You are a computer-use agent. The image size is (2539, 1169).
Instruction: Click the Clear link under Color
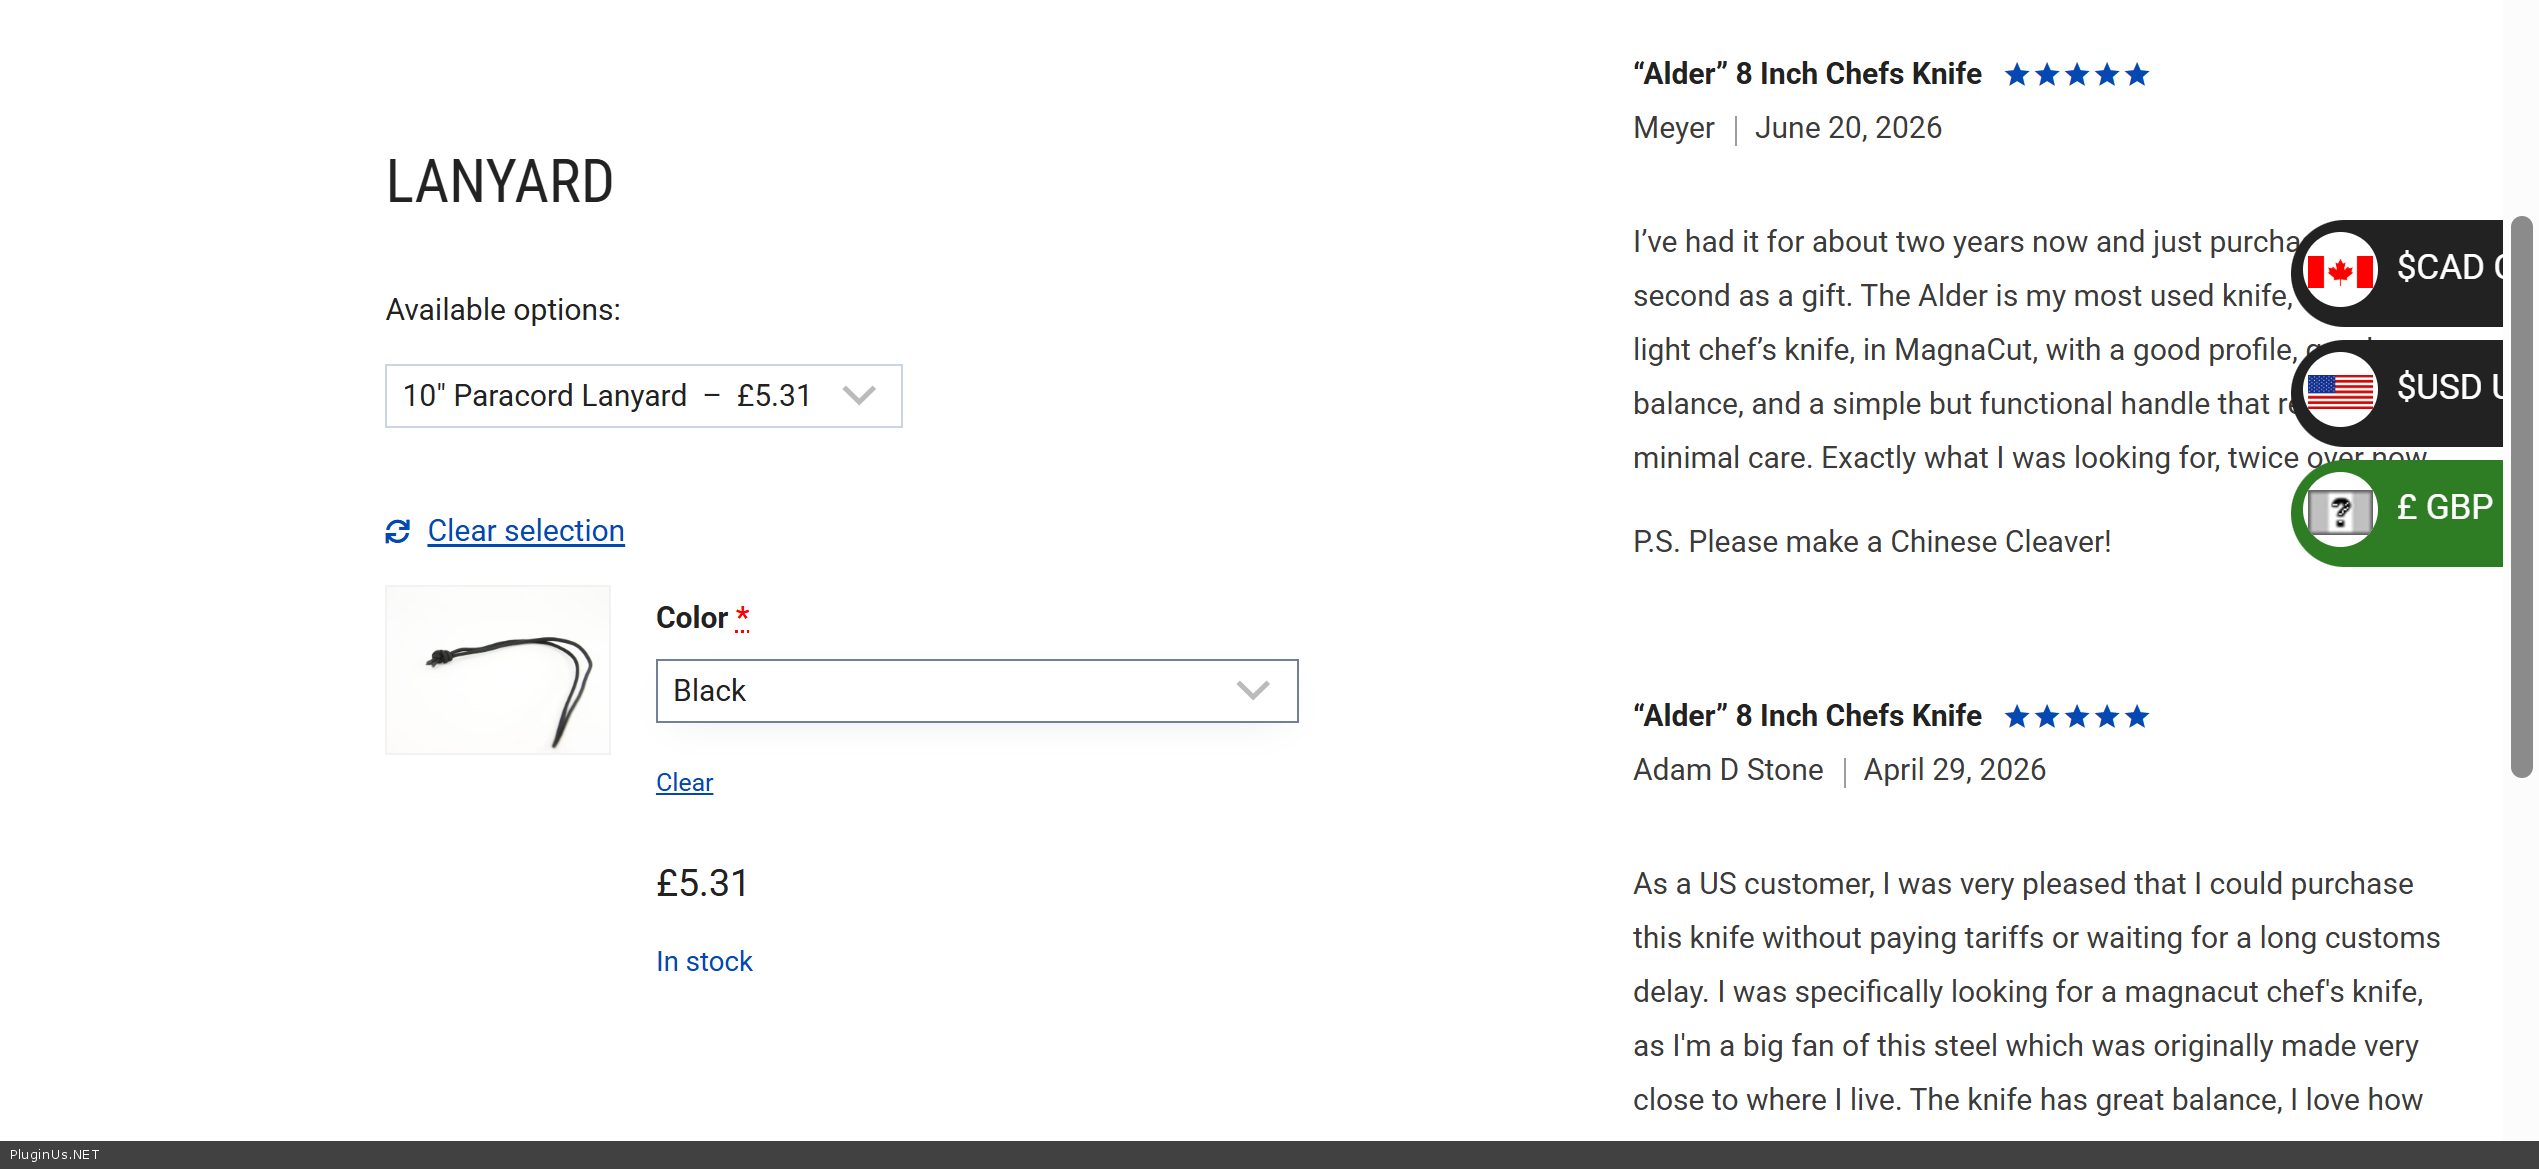pyautogui.click(x=684, y=782)
